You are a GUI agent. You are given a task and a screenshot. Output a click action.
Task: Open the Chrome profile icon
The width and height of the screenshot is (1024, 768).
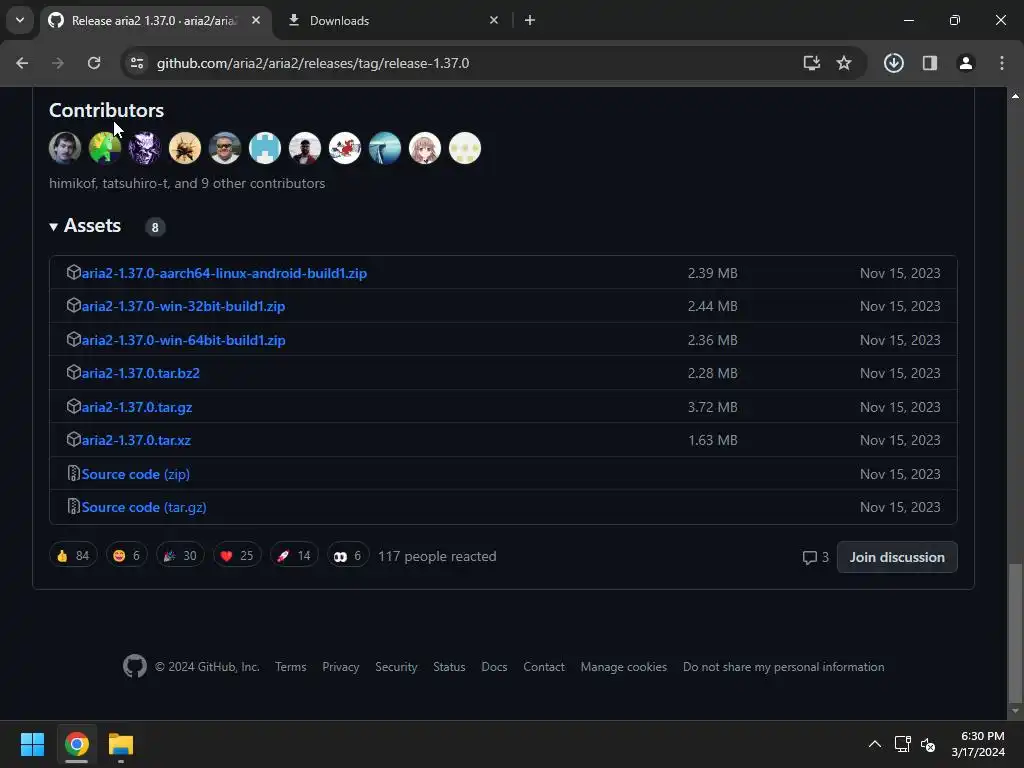point(966,63)
